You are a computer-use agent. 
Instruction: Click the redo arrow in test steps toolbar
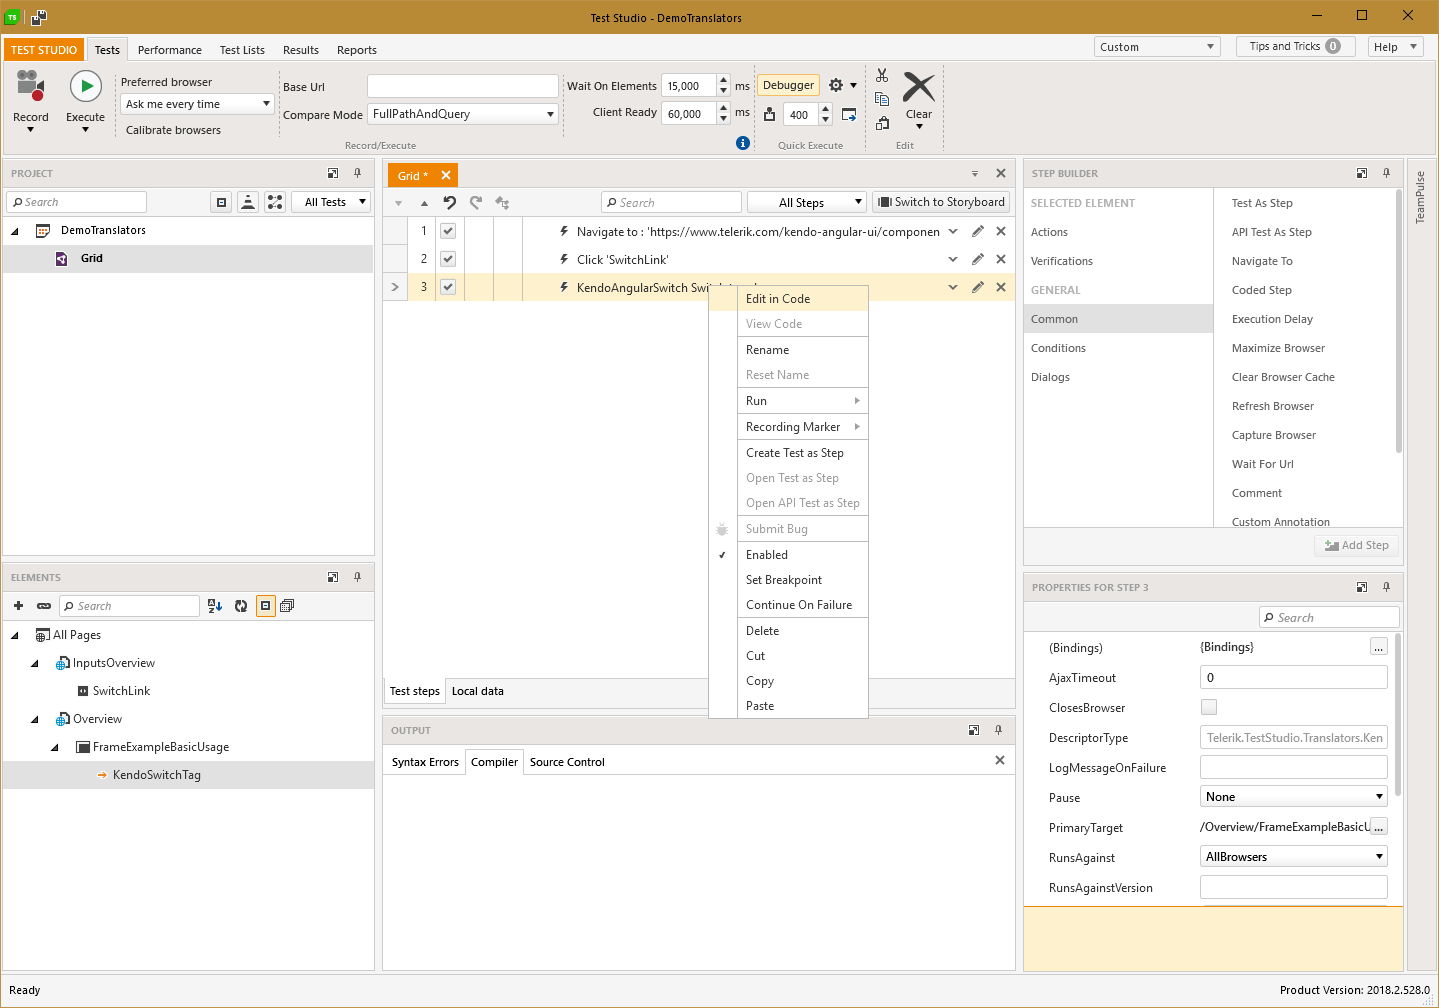coord(476,202)
